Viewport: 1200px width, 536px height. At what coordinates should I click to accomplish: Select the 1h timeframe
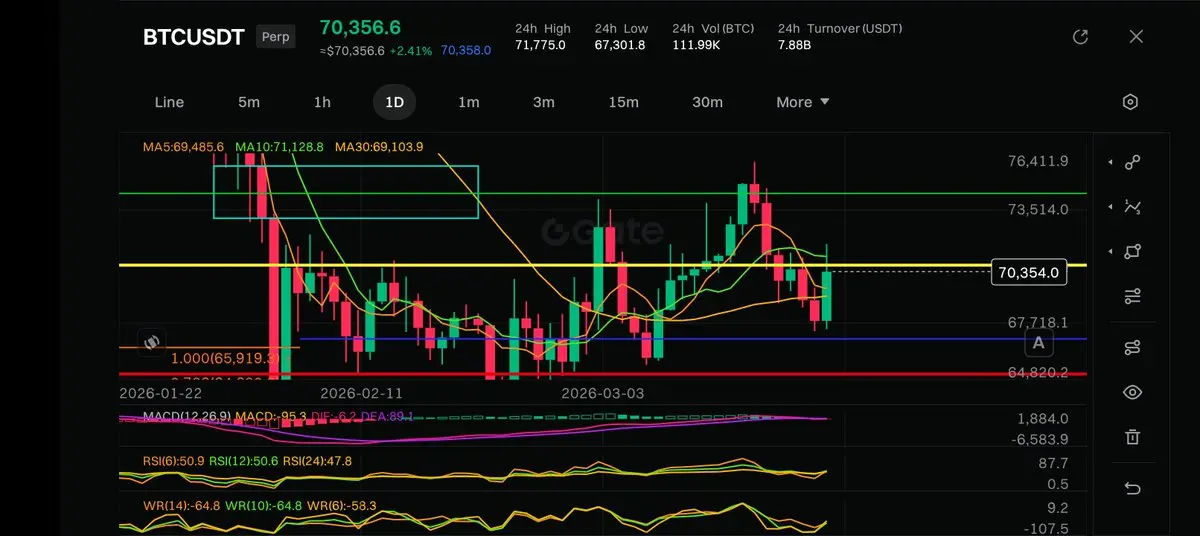click(322, 102)
